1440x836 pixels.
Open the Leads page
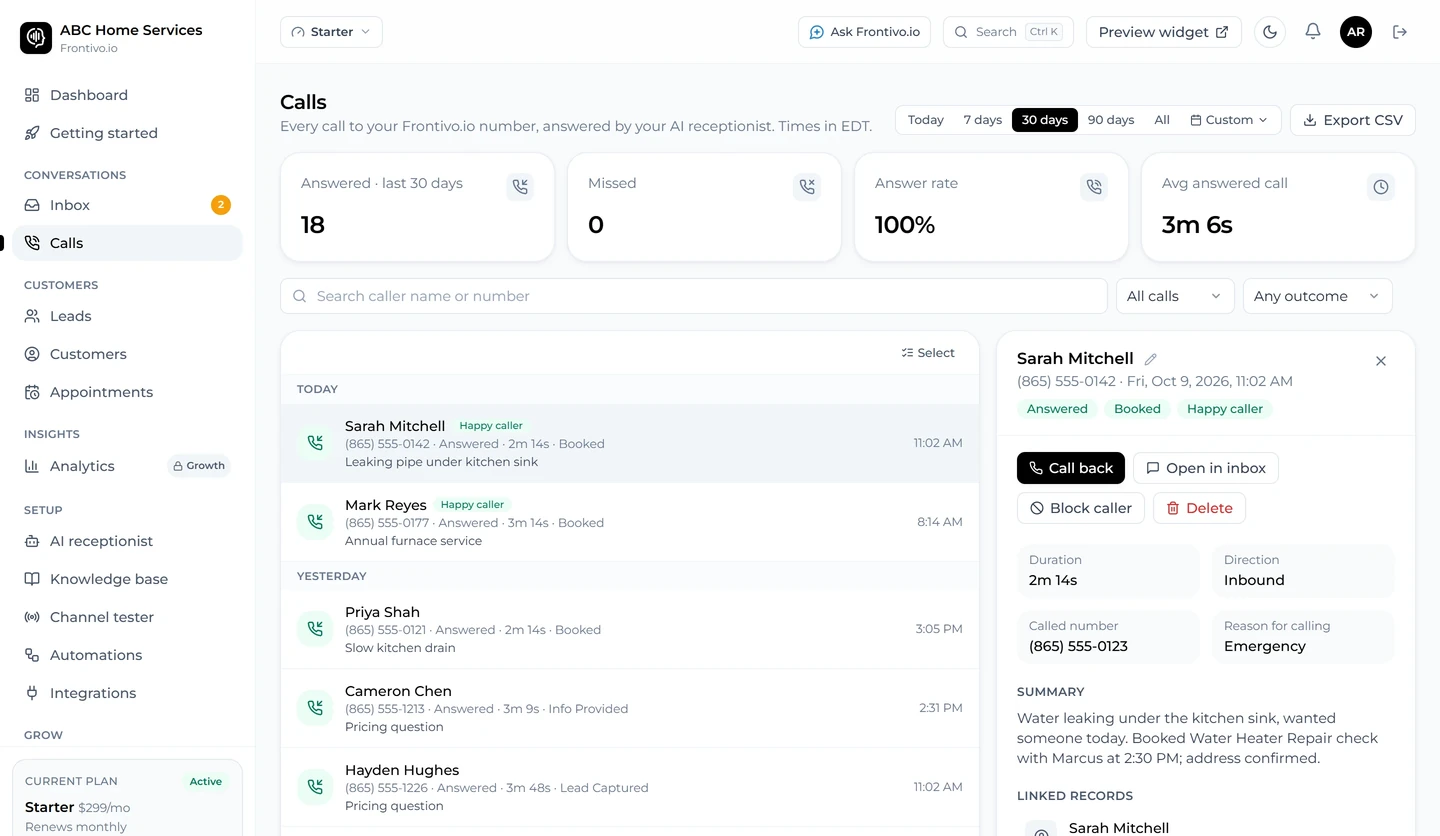(128, 316)
